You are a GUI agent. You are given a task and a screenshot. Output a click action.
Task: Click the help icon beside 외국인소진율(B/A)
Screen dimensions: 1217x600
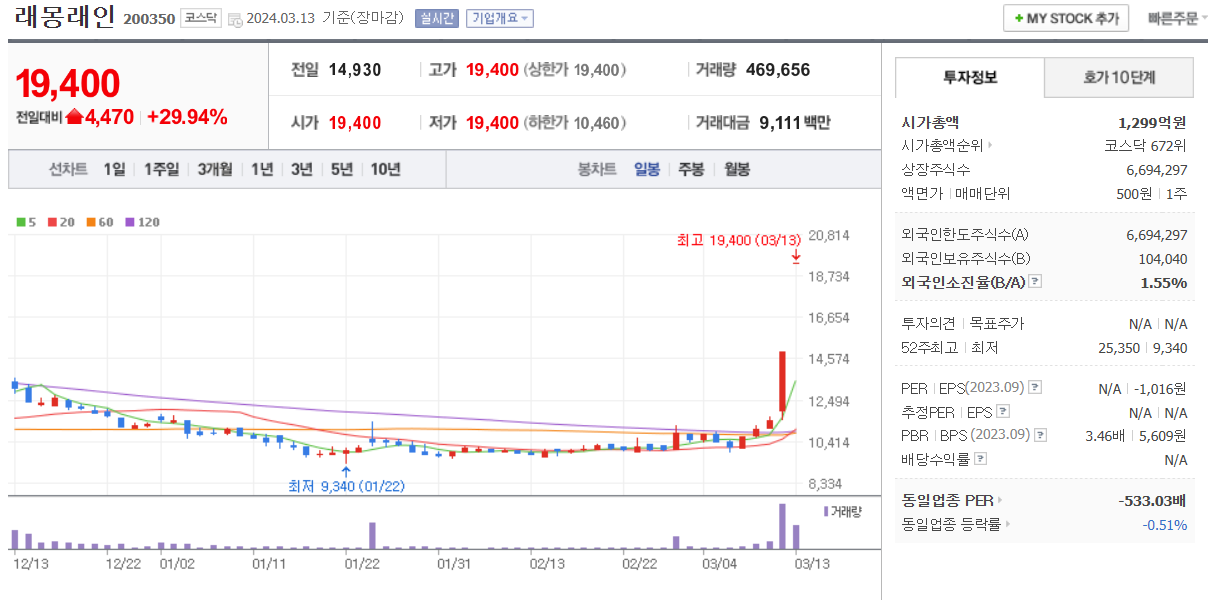click(1035, 282)
